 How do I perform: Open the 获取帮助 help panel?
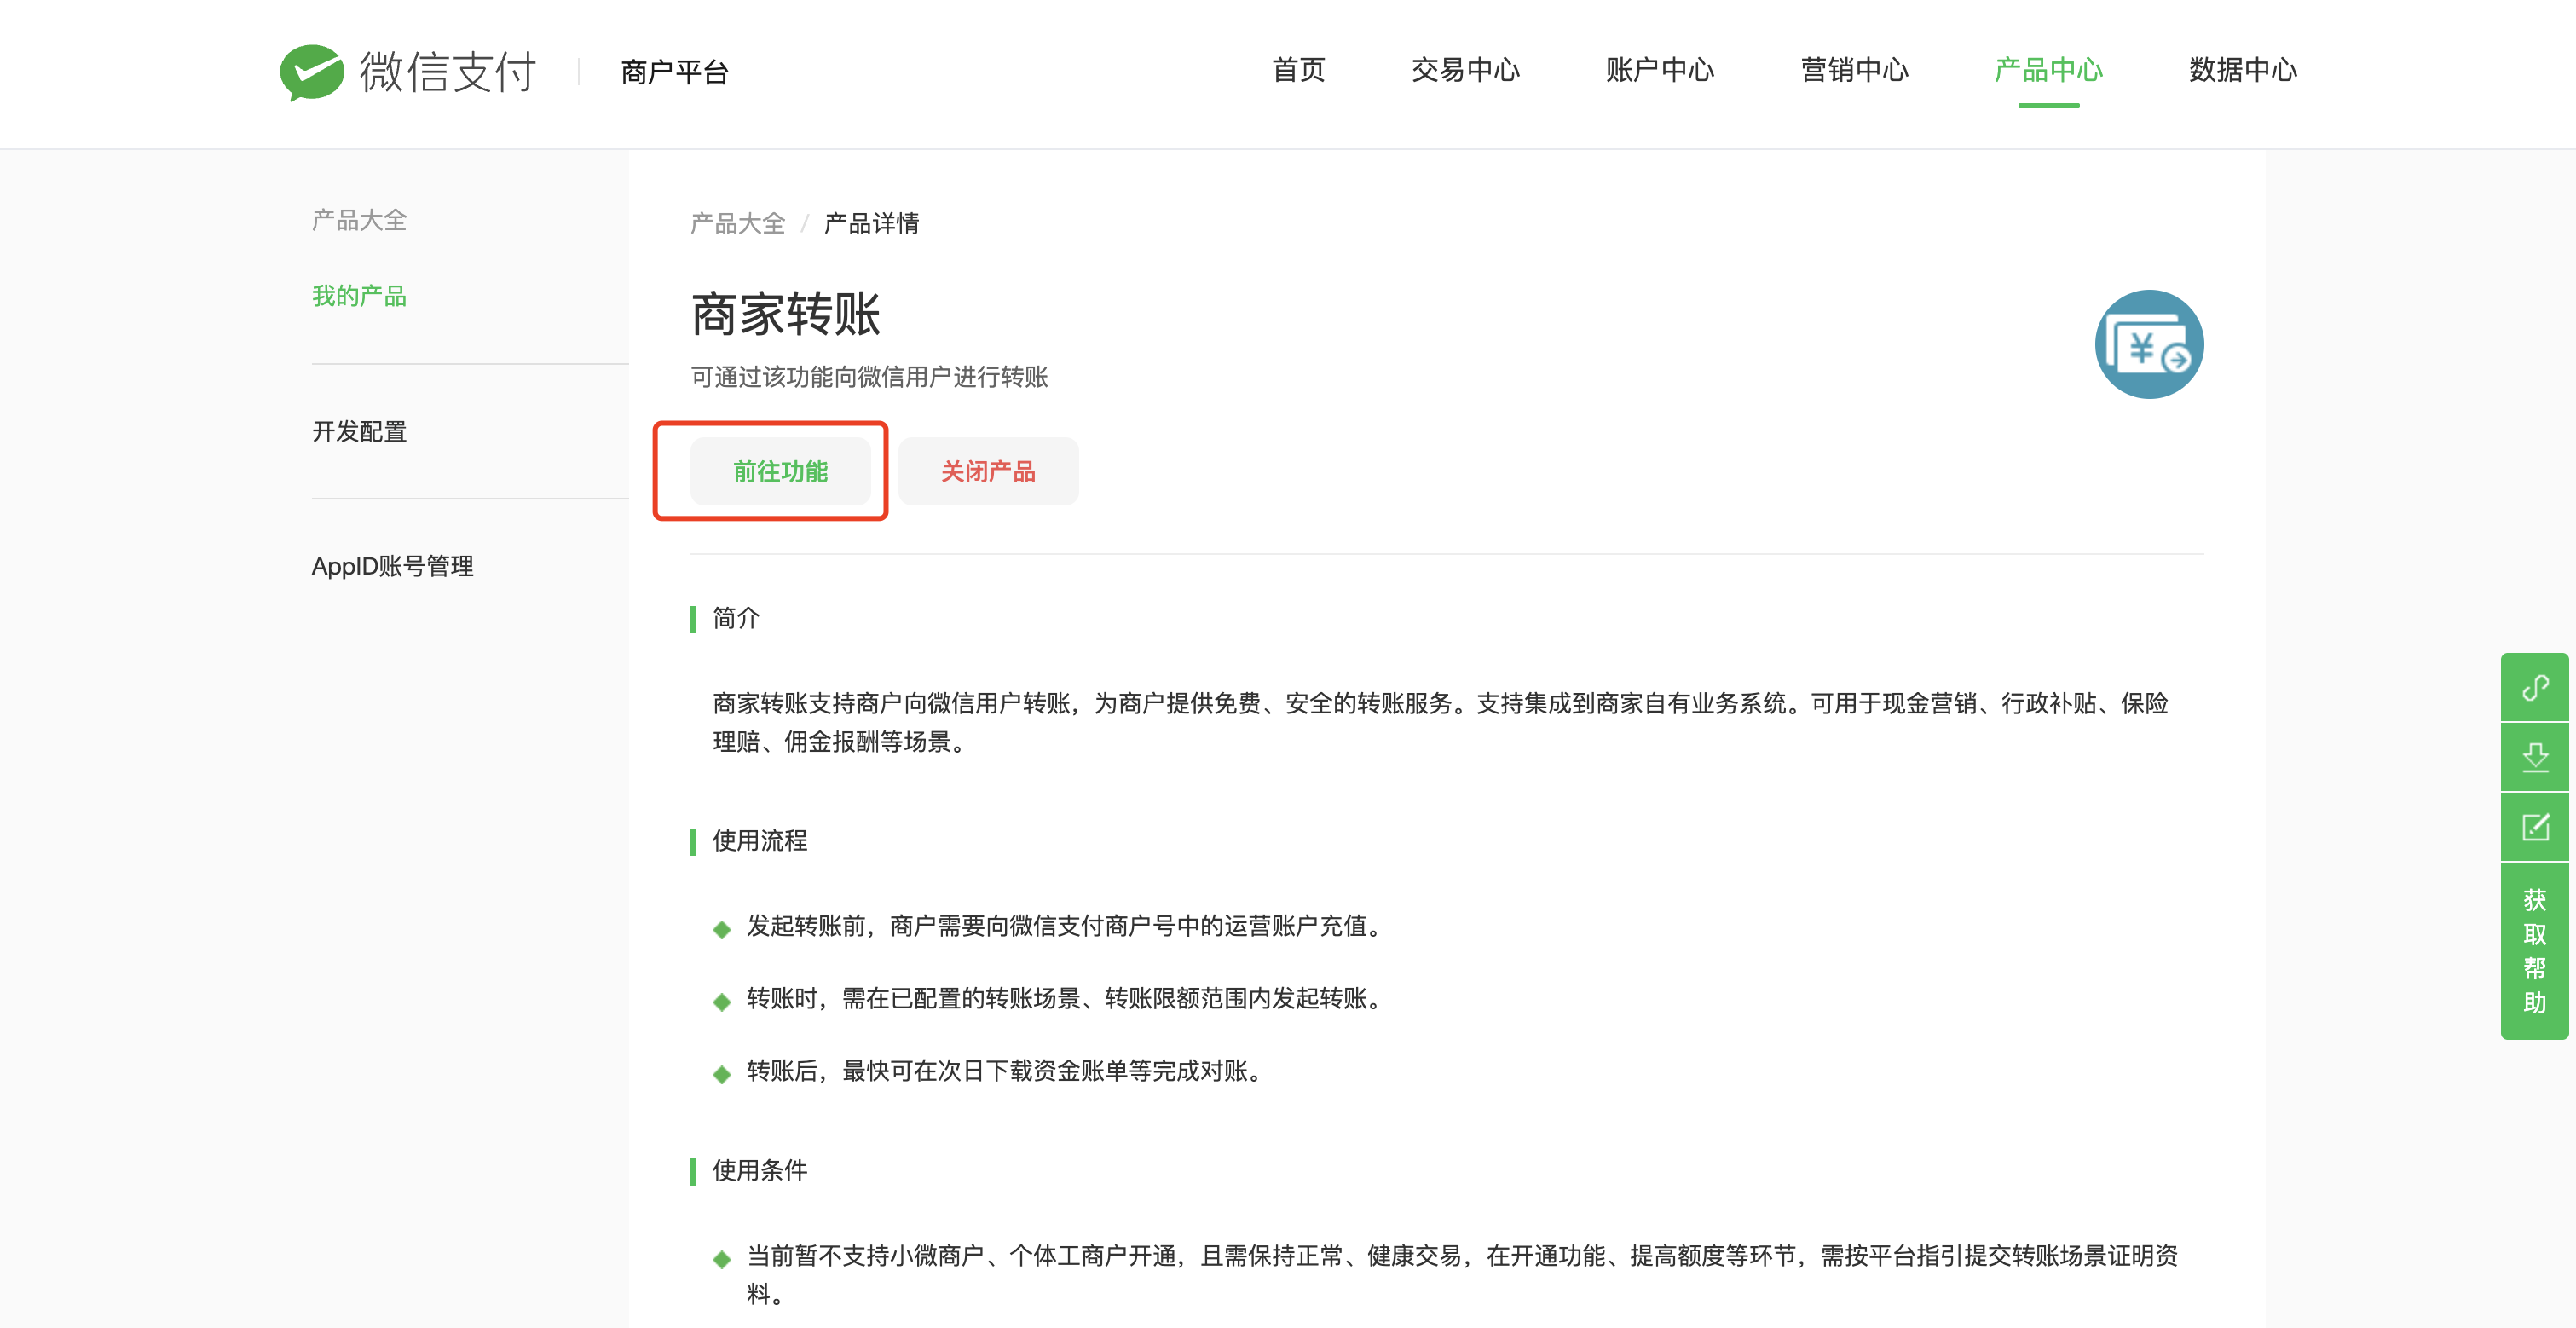[x=2535, y=951]
